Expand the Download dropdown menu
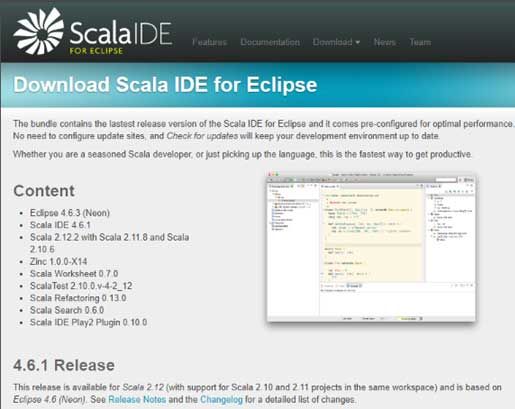Viewport: 515px width, 409px height. [x=336, y=42]
